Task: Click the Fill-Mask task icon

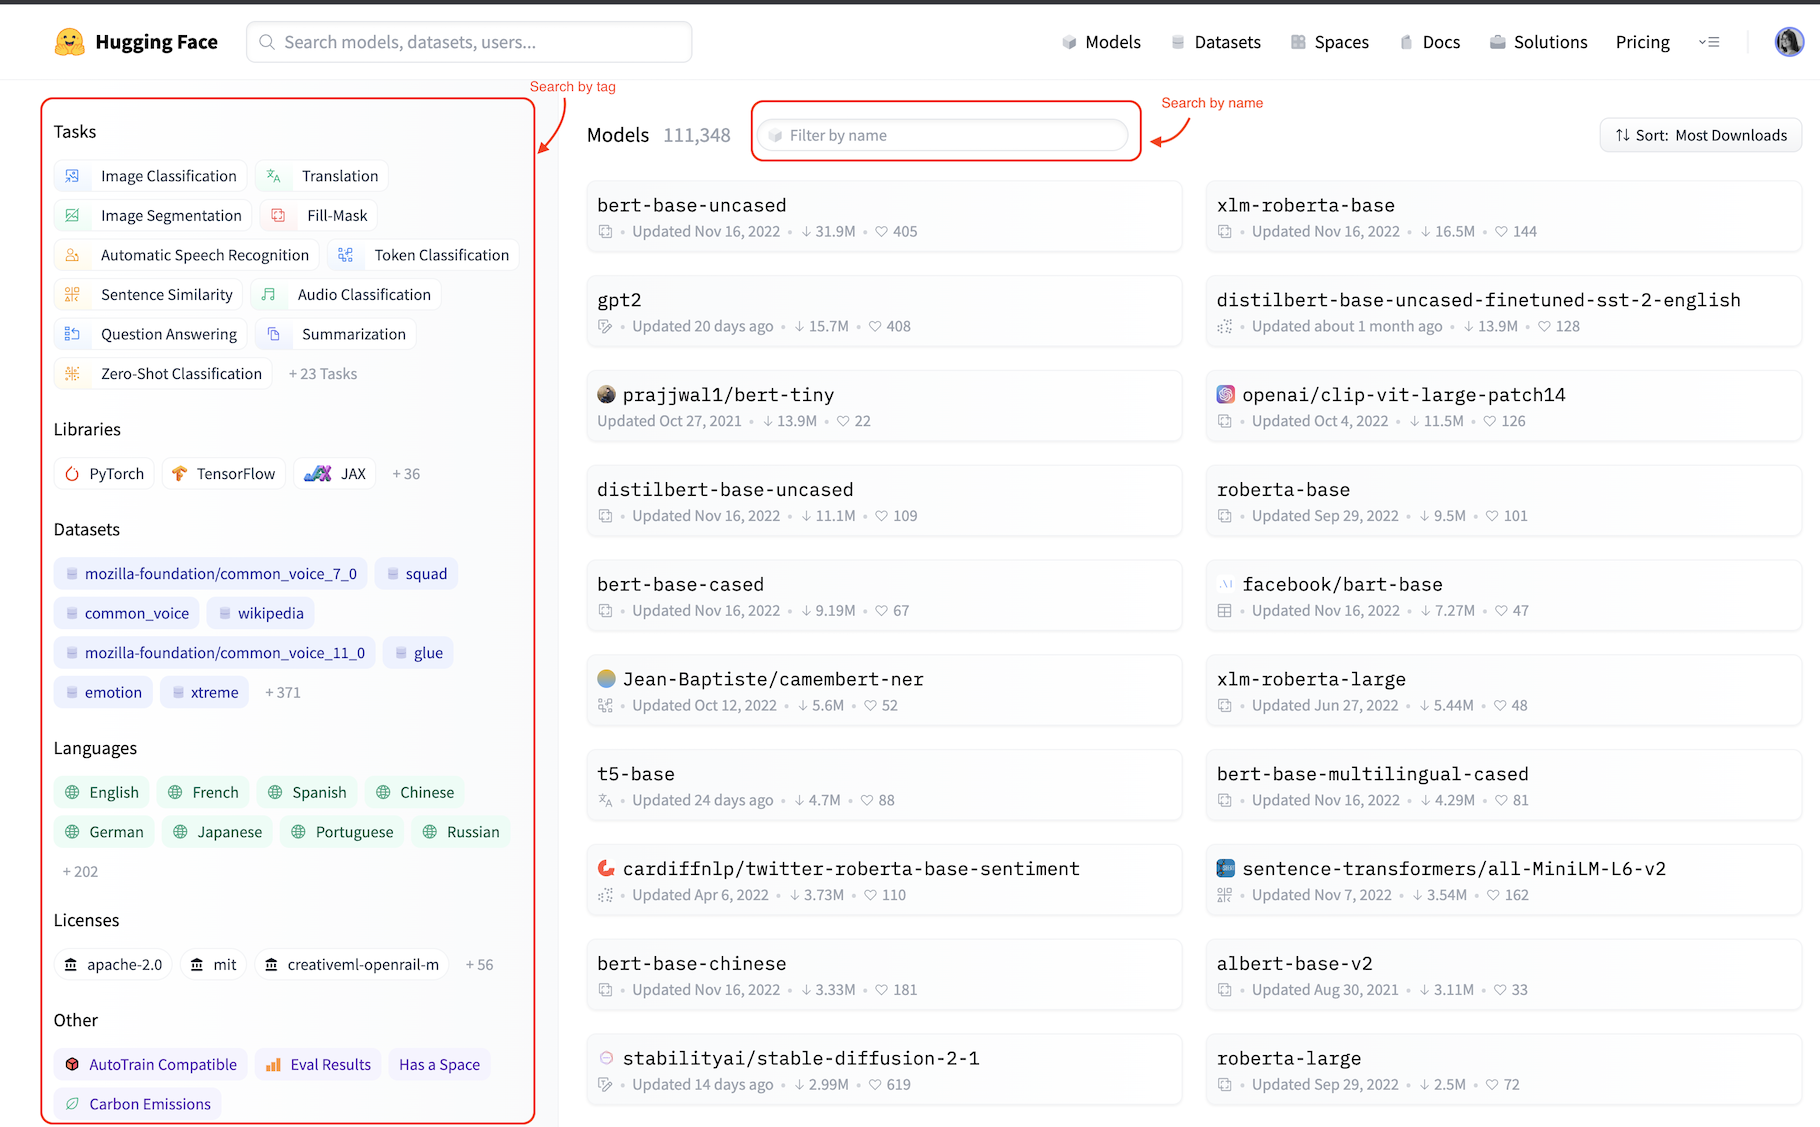Action: (278, 215)
